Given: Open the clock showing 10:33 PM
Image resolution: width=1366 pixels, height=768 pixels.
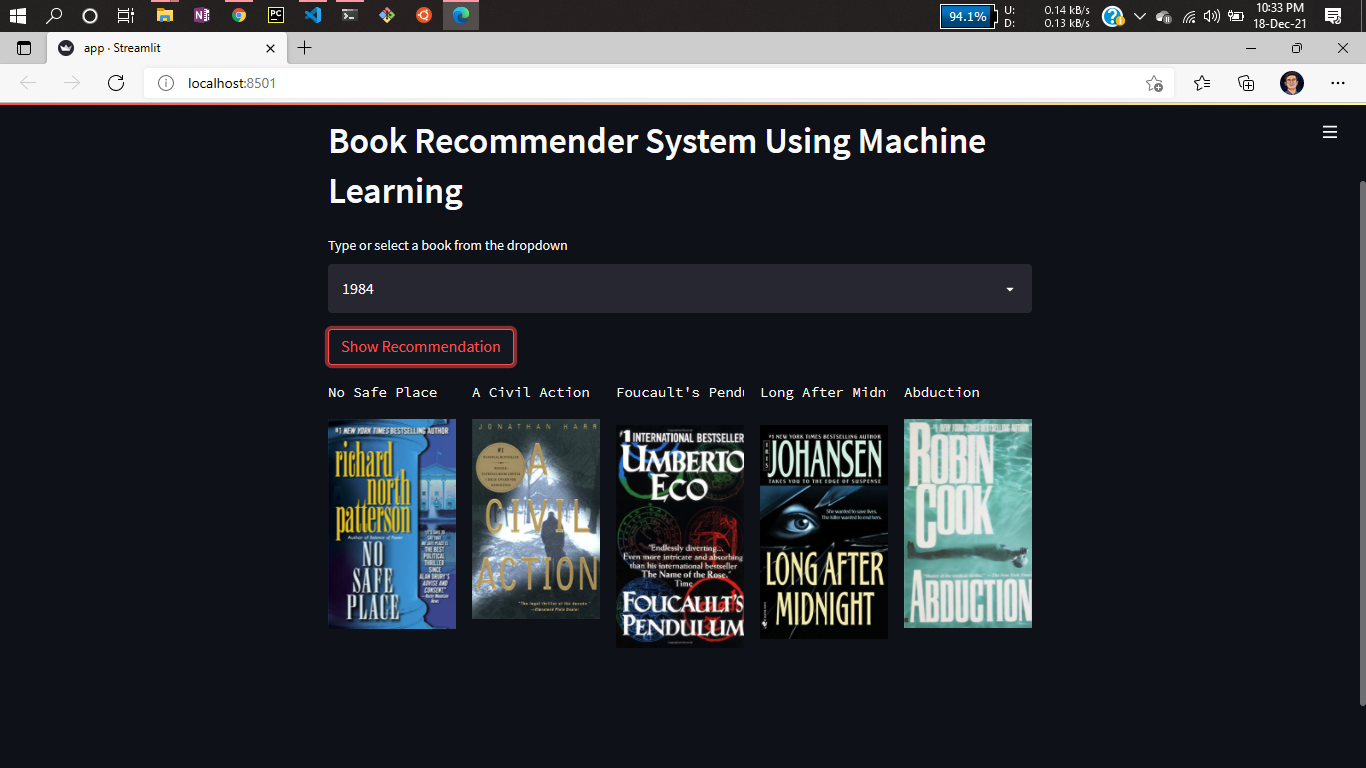Looking at the screenshot, I should 1280,16.
